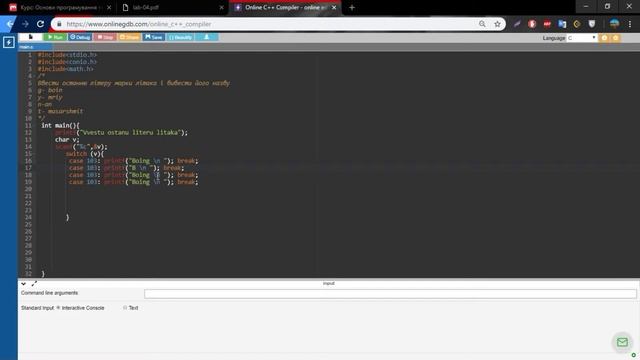Click the '#include<math.h>' line
The image size is (640, 360).
66,69
